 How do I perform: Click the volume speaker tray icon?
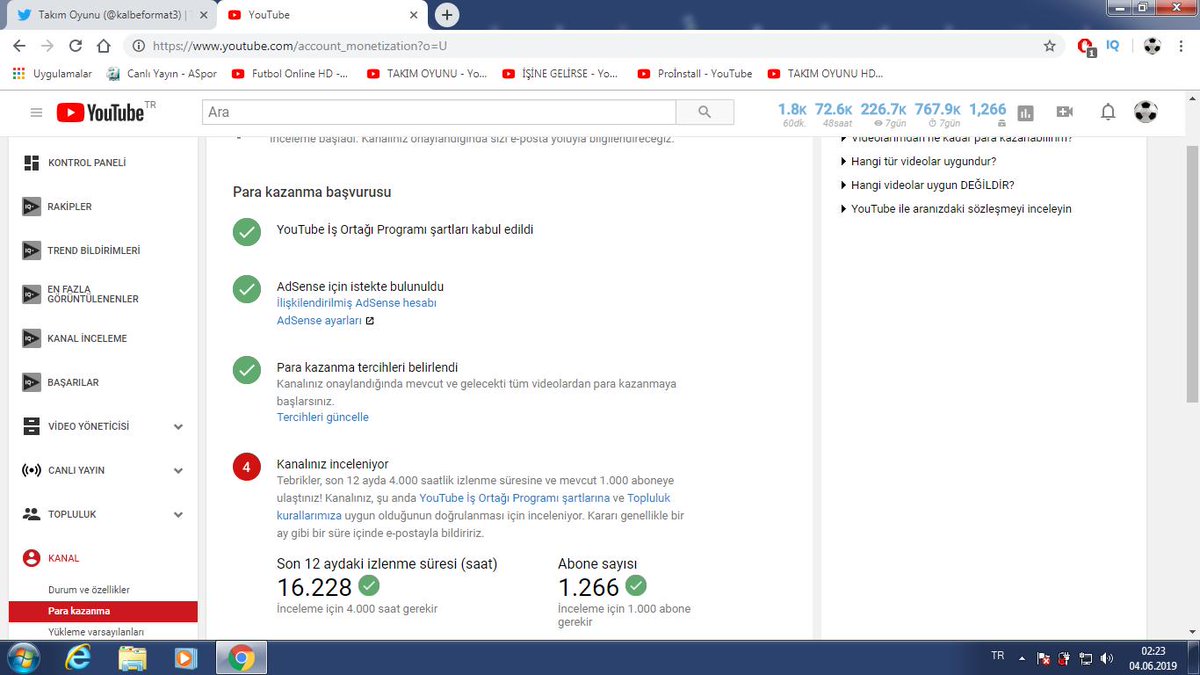[1106, 658]
